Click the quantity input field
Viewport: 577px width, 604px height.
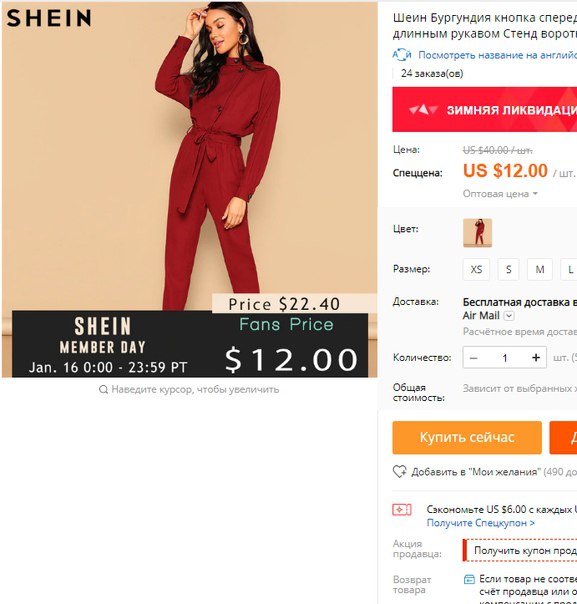pyautogui.click(x=505, y=358)
